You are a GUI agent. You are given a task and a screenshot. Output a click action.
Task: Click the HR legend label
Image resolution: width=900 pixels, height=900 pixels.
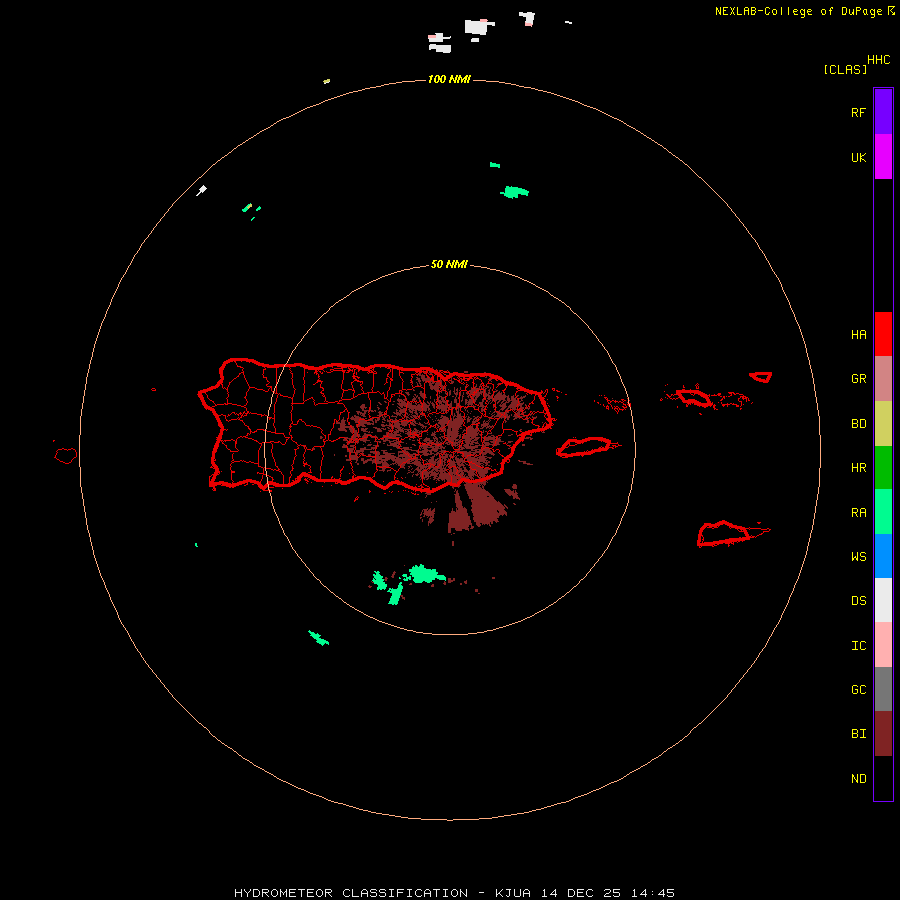click(x=858, y=468)
